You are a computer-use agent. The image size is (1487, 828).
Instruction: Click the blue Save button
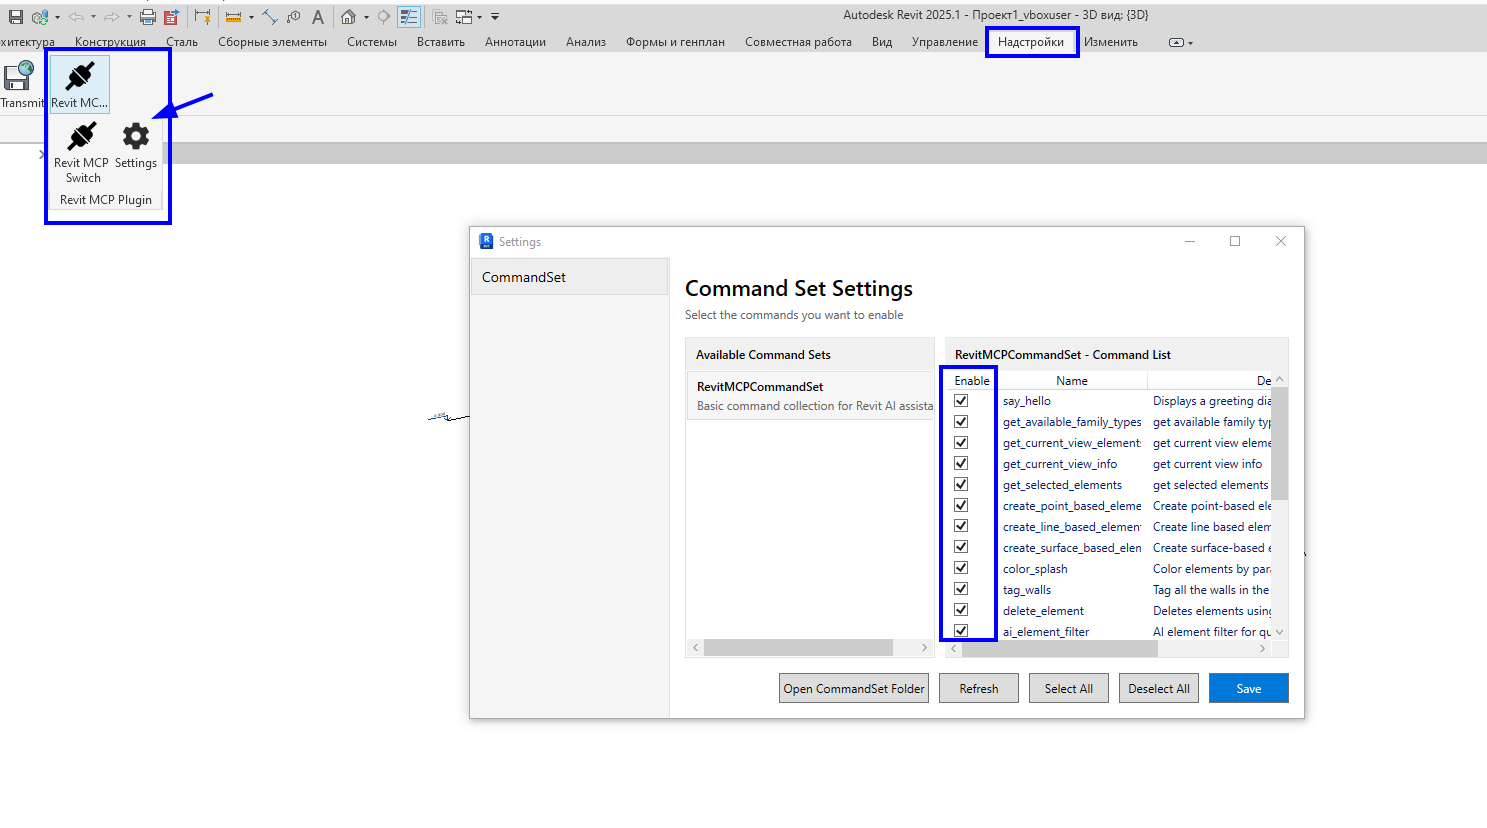pyautogui.click(x=1249, y=688)
